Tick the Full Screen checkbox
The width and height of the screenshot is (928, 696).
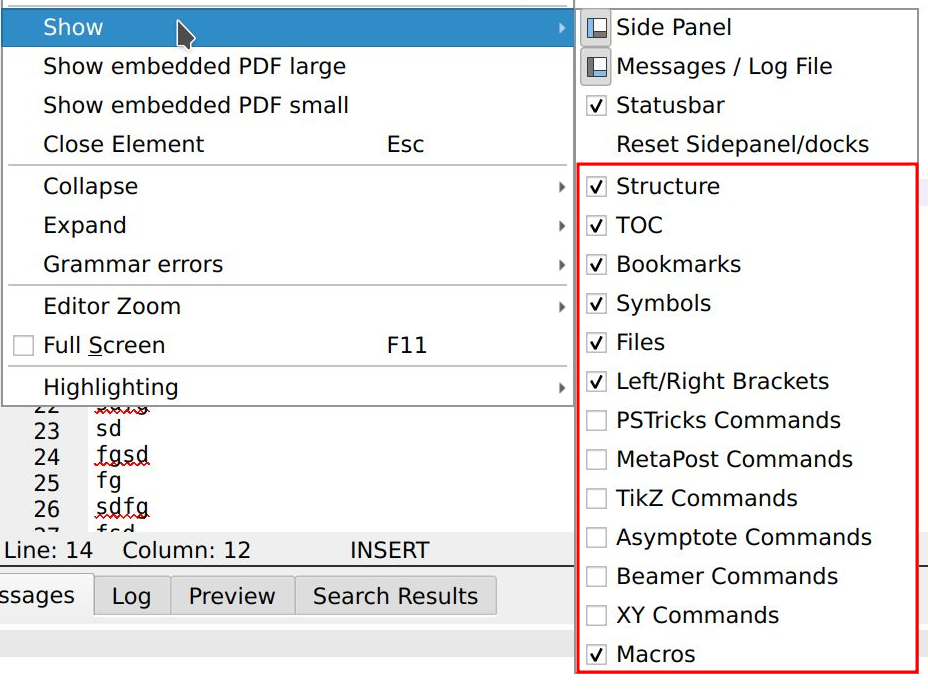[23, 346]
